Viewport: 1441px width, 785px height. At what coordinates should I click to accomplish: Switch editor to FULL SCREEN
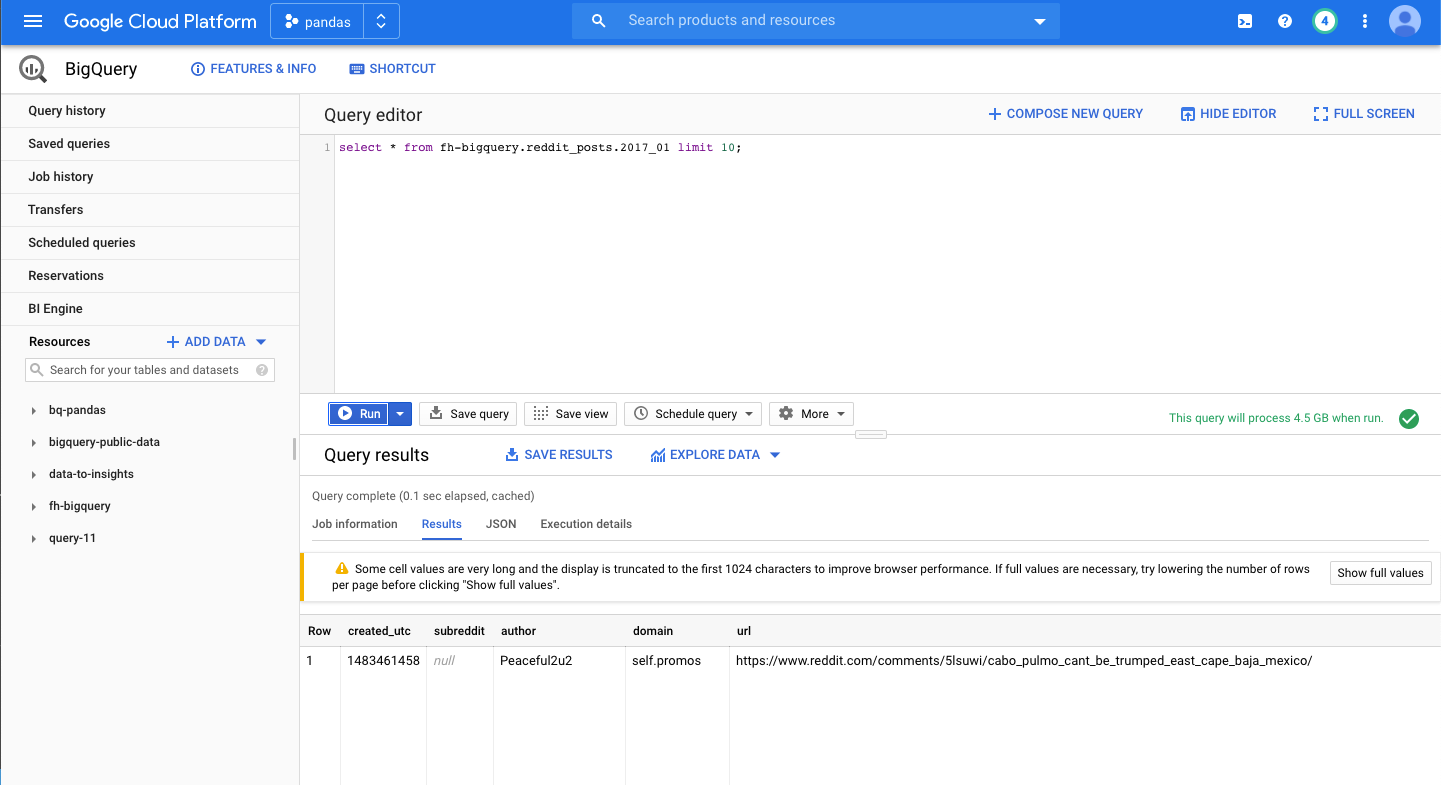click(1364, 114)
